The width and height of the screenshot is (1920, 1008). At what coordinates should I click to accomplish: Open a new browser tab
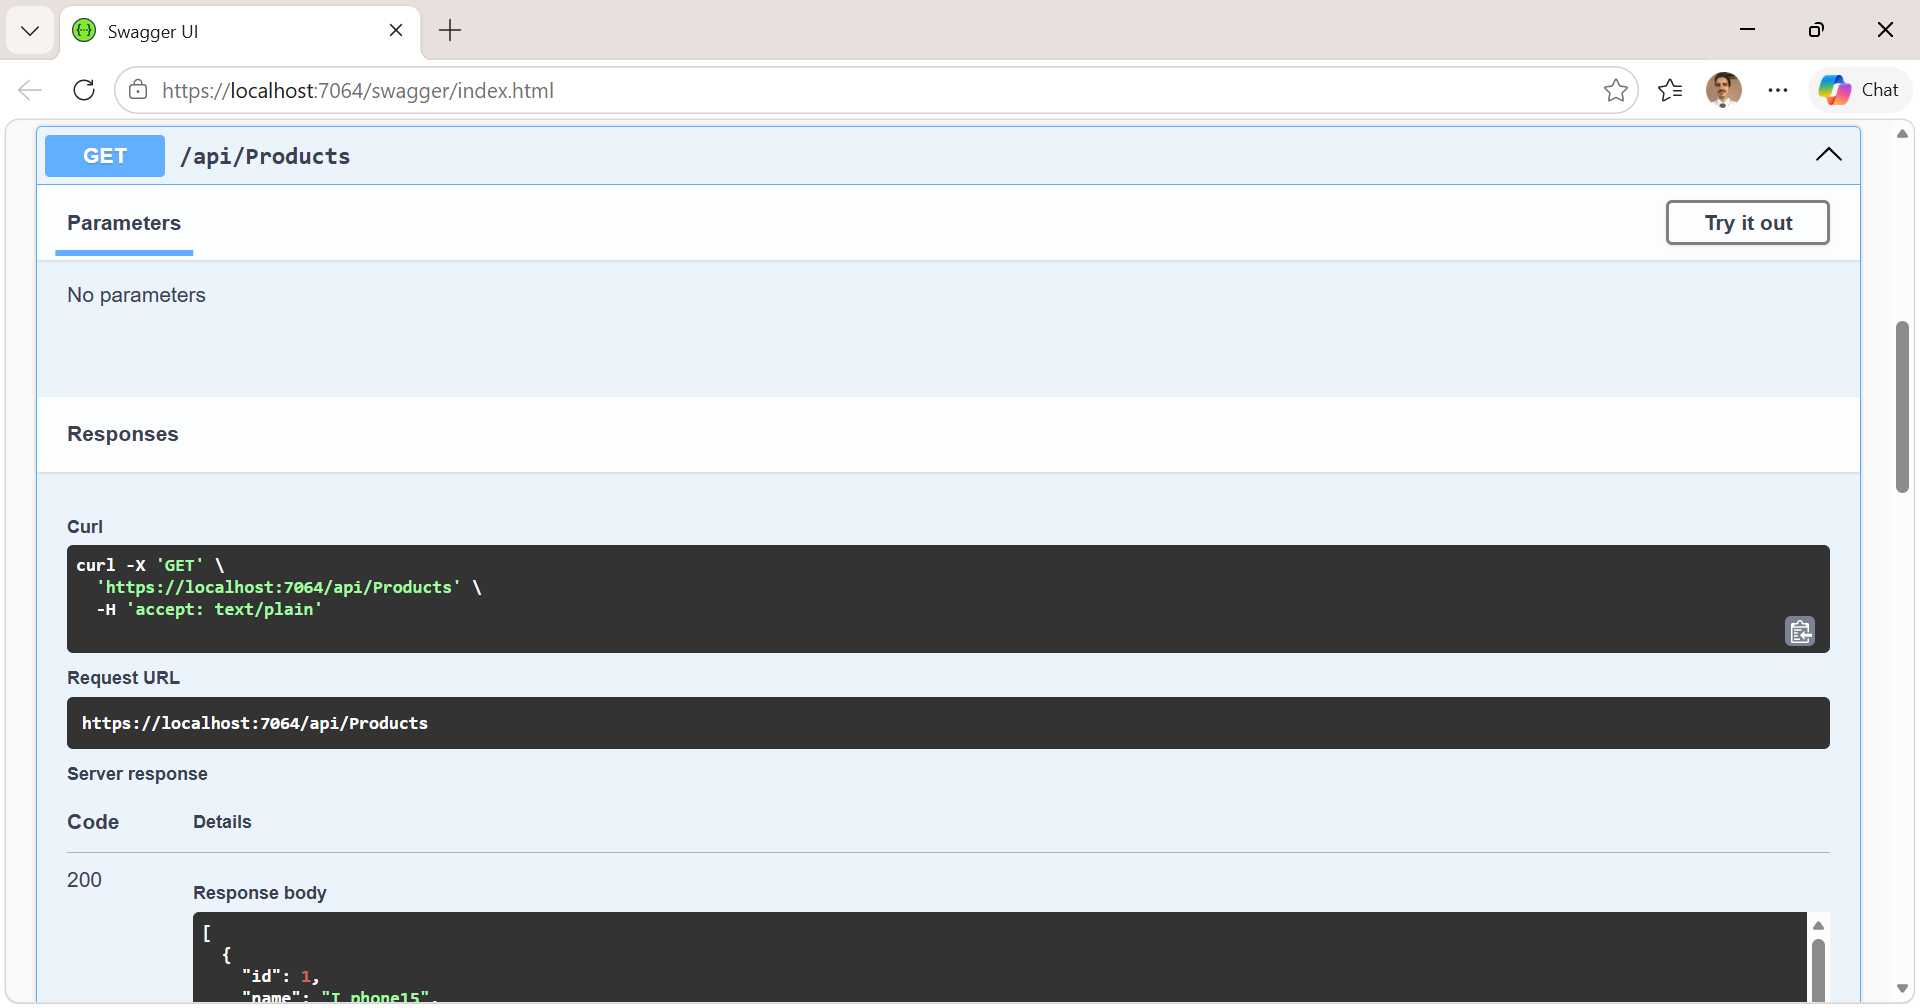(x=450, y=31)
